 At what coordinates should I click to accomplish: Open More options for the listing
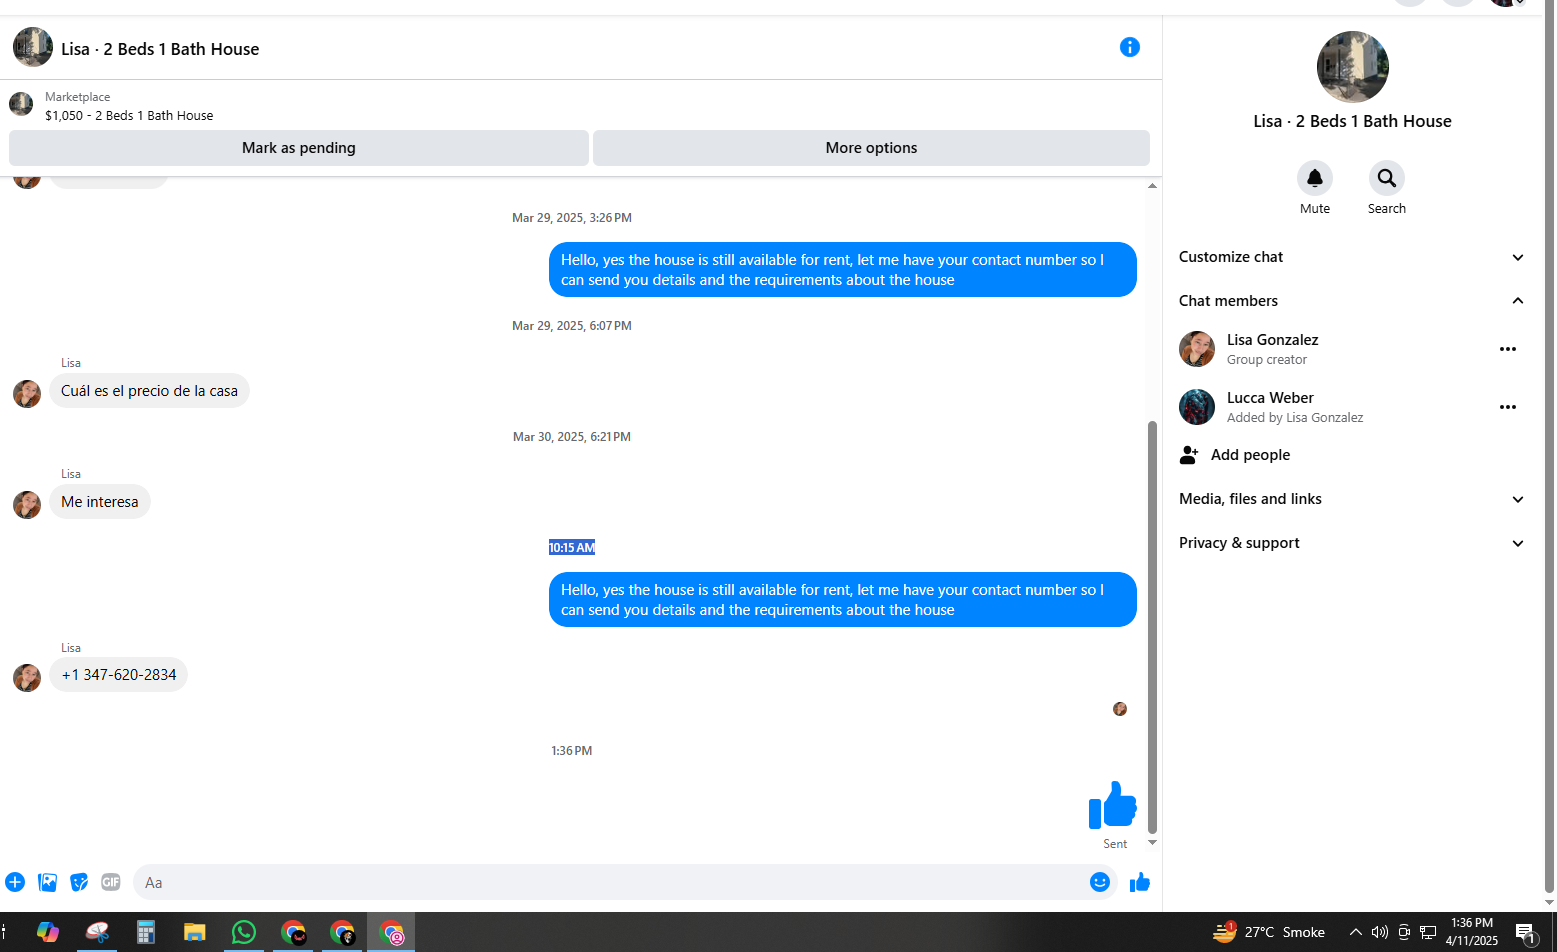click(x=871, y=148)
